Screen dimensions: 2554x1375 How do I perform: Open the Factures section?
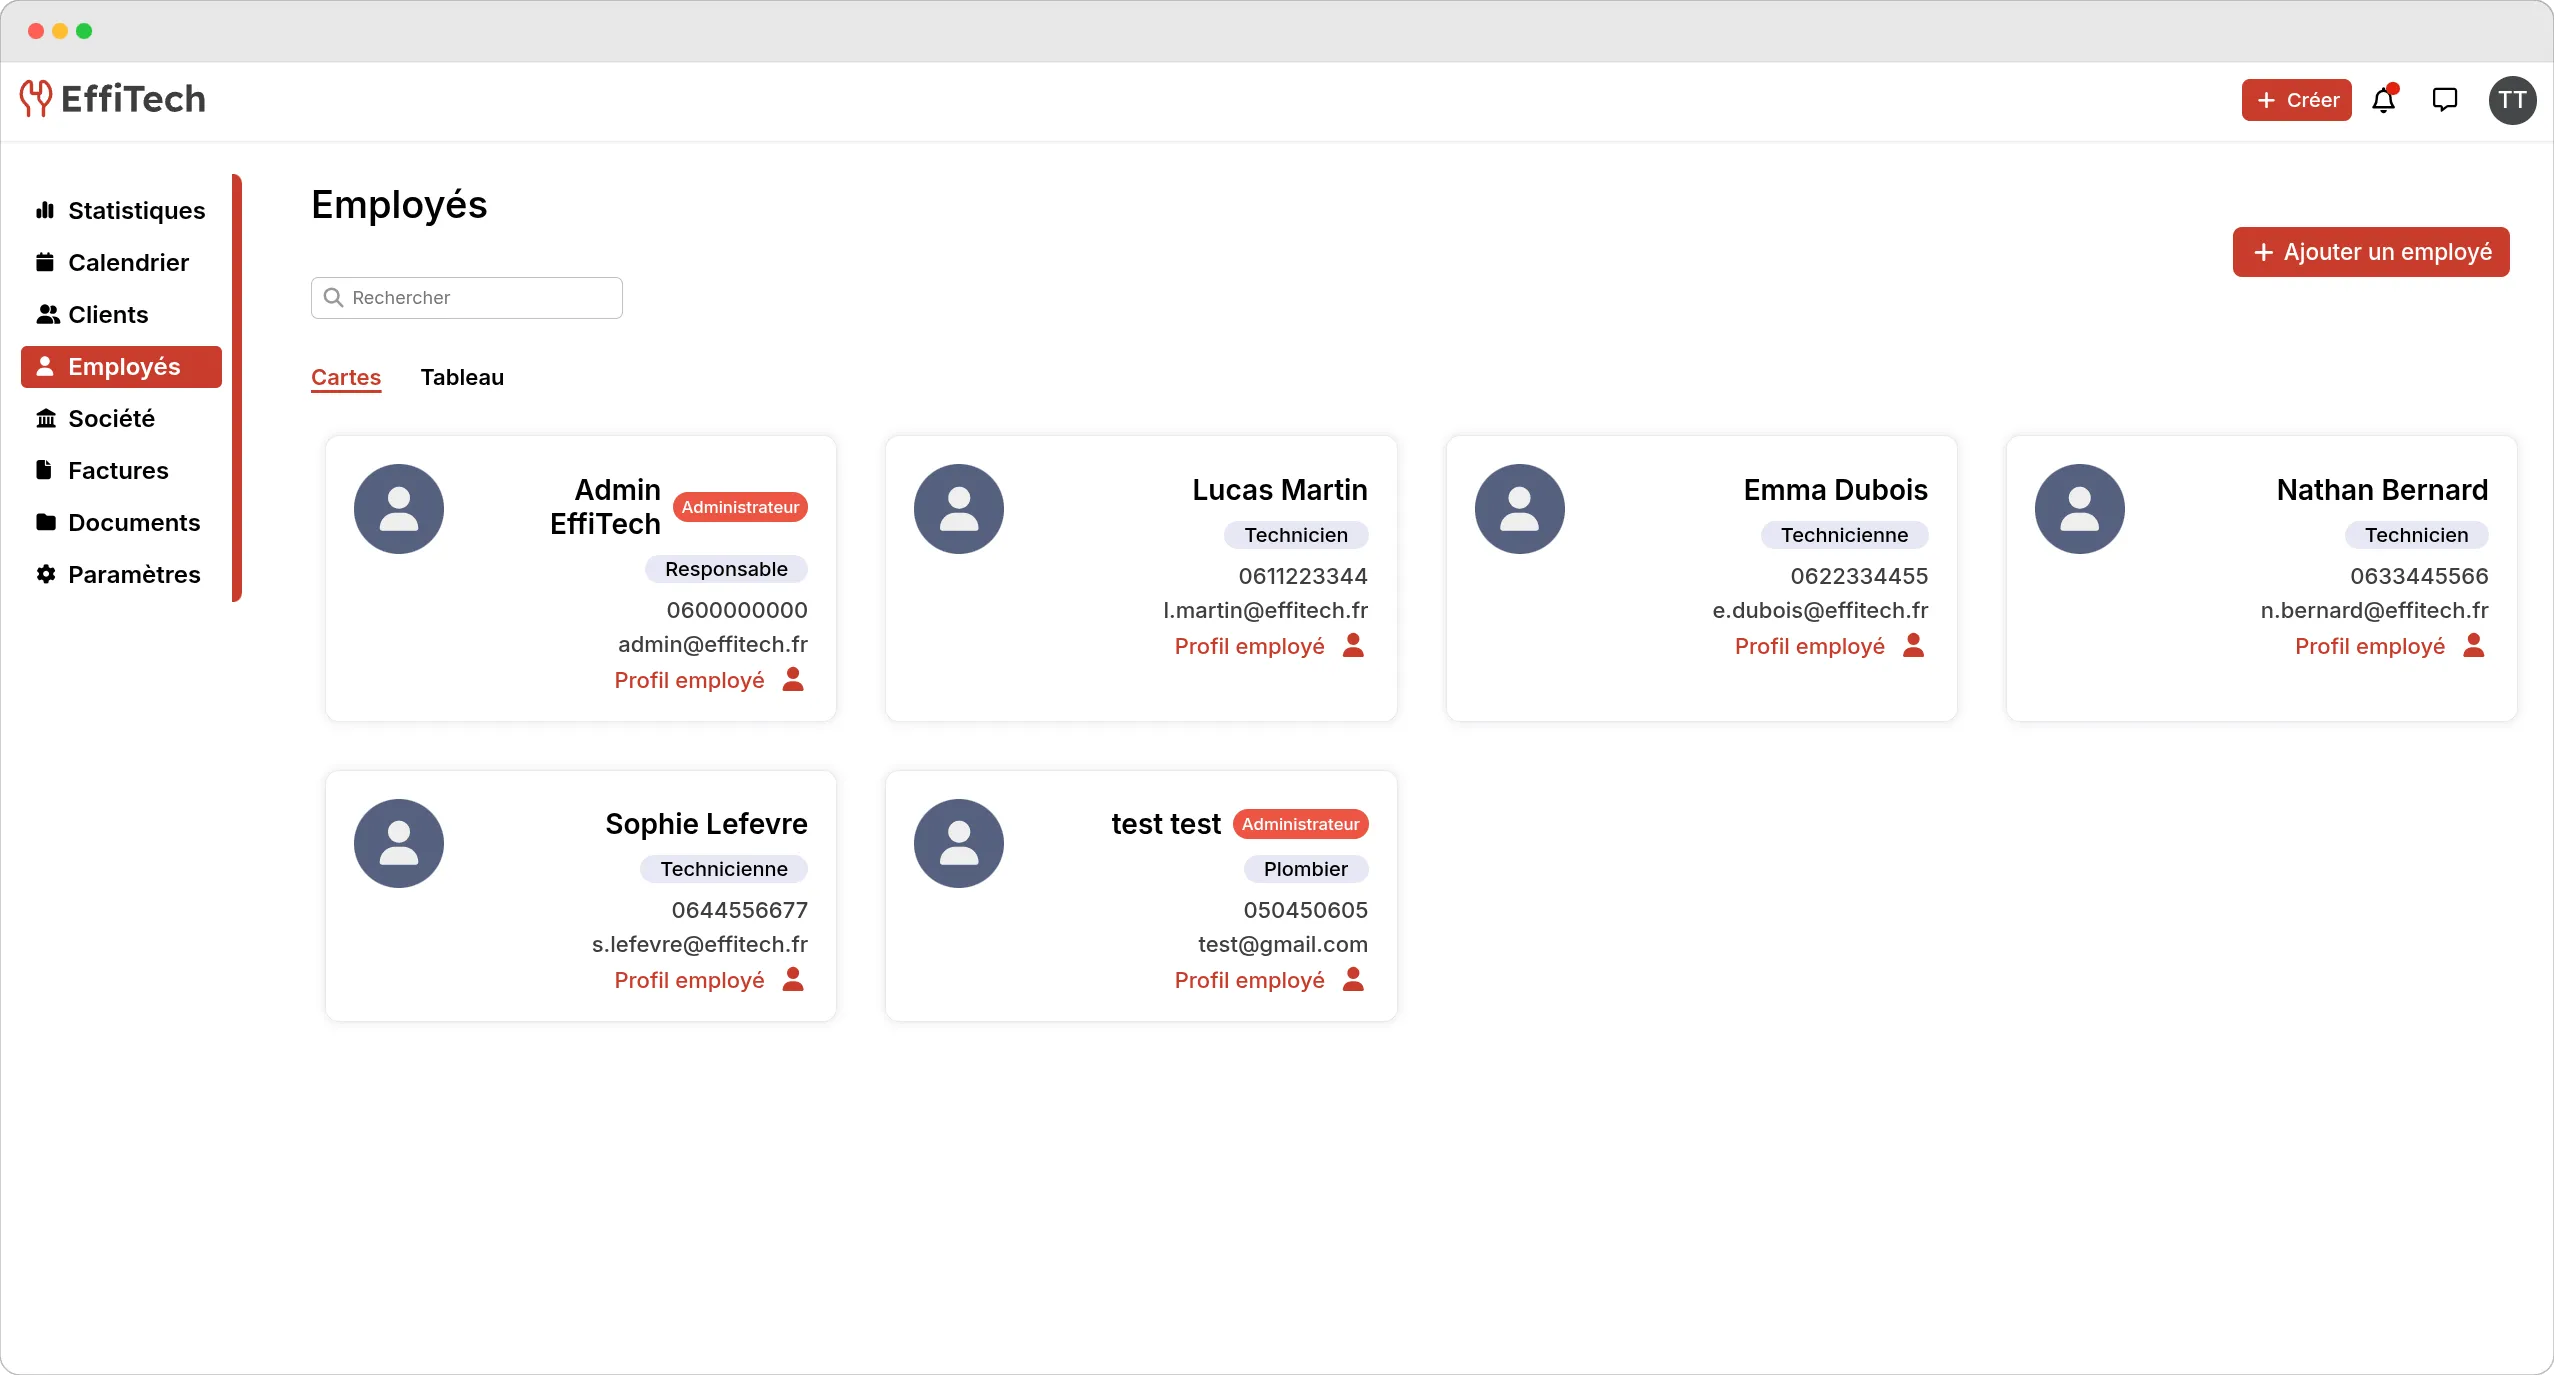tap(117, 470)
